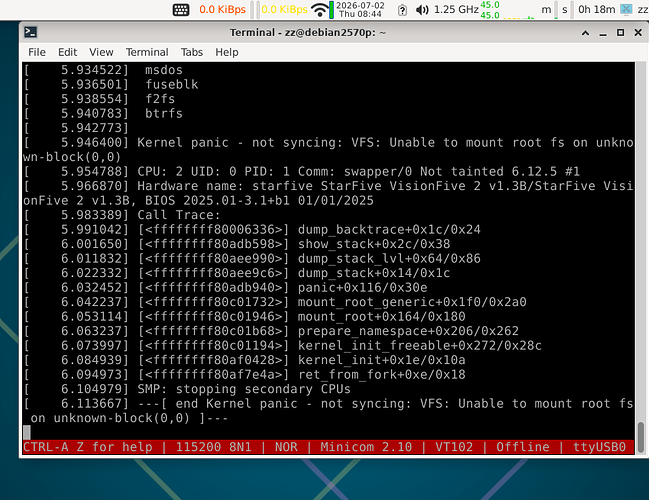This screenshot has height=500, width=649.
Task: Click the red download speed indicator
Action: click(222, 10)
